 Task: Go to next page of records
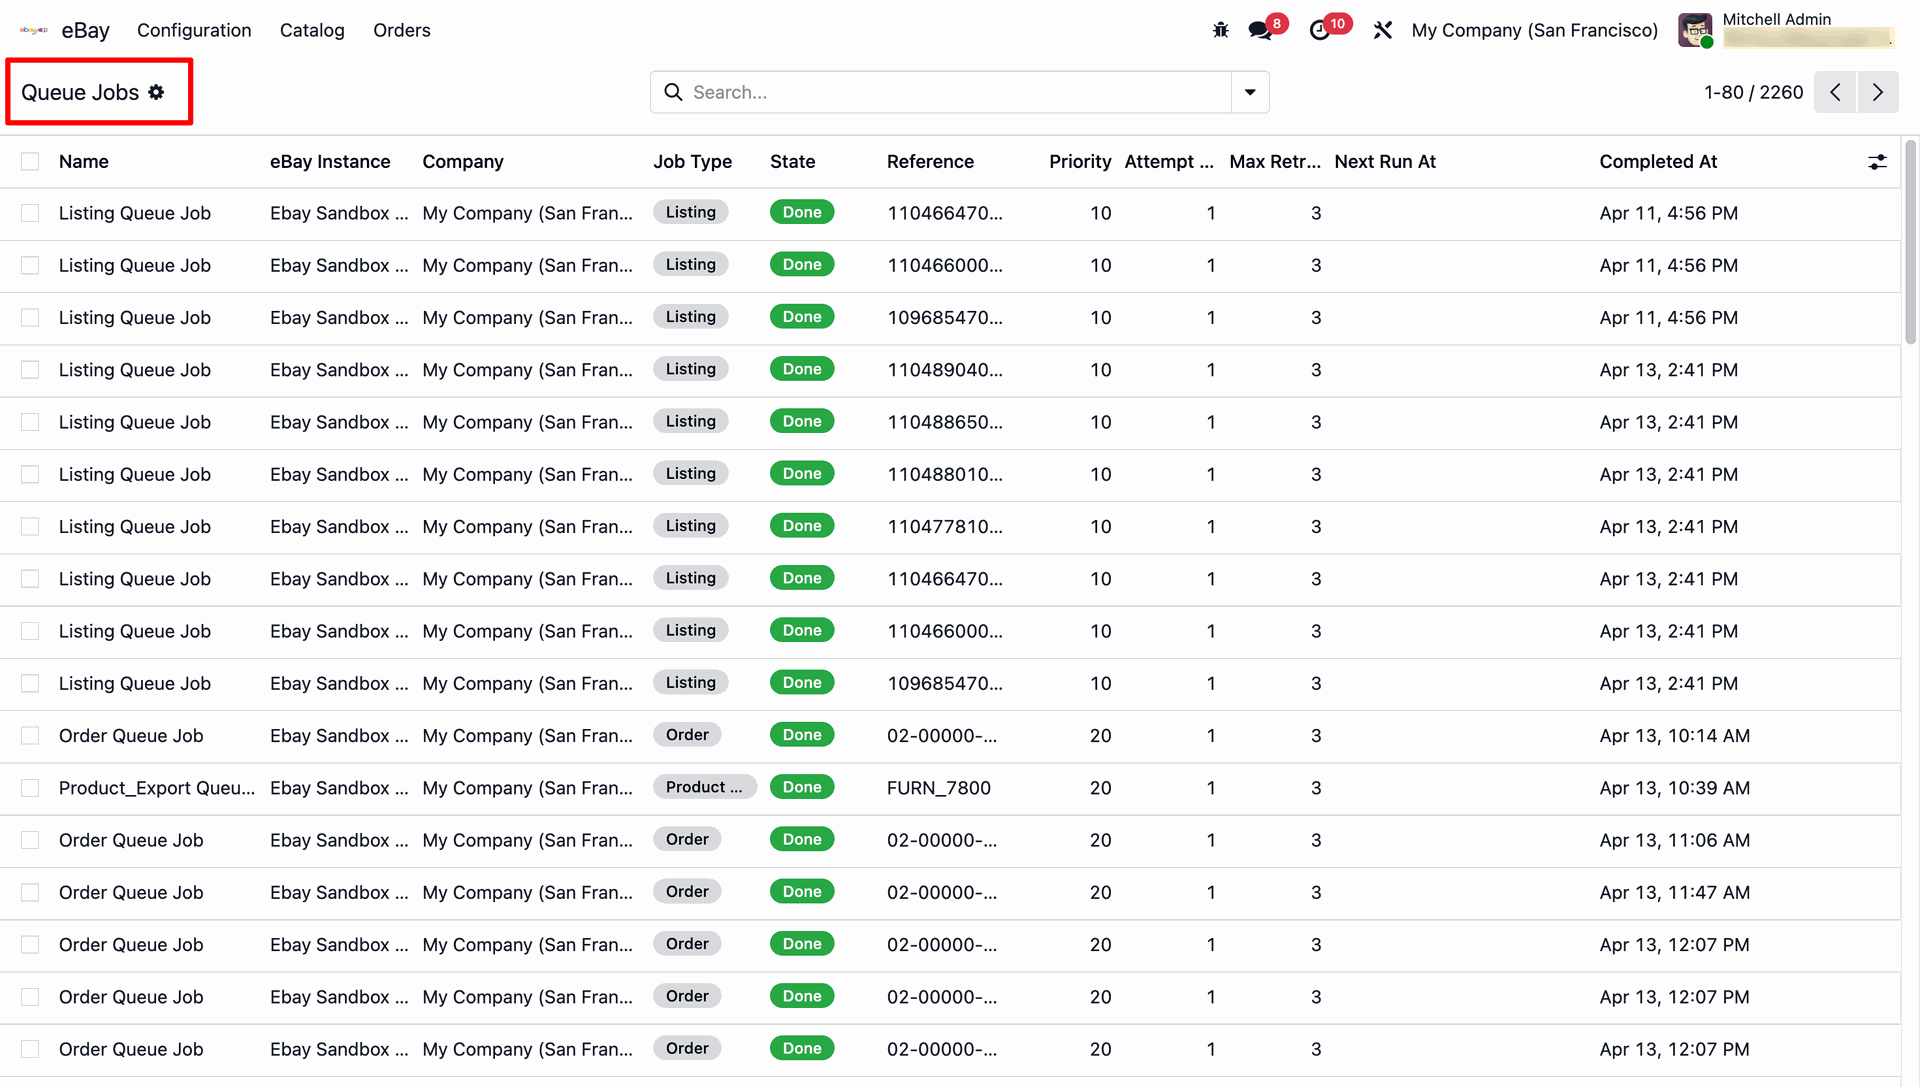click(x=1878, y=92)
